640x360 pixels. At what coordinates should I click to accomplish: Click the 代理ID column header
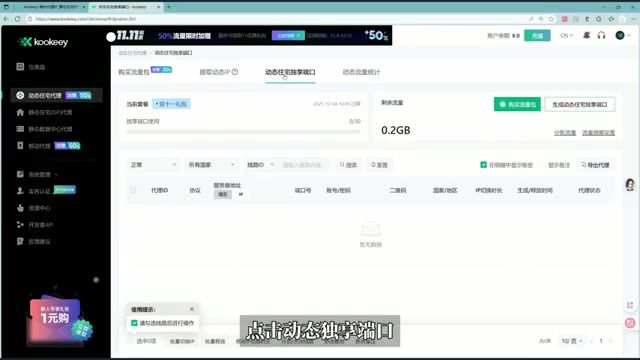pyautogui.click(x=160, y=190)
